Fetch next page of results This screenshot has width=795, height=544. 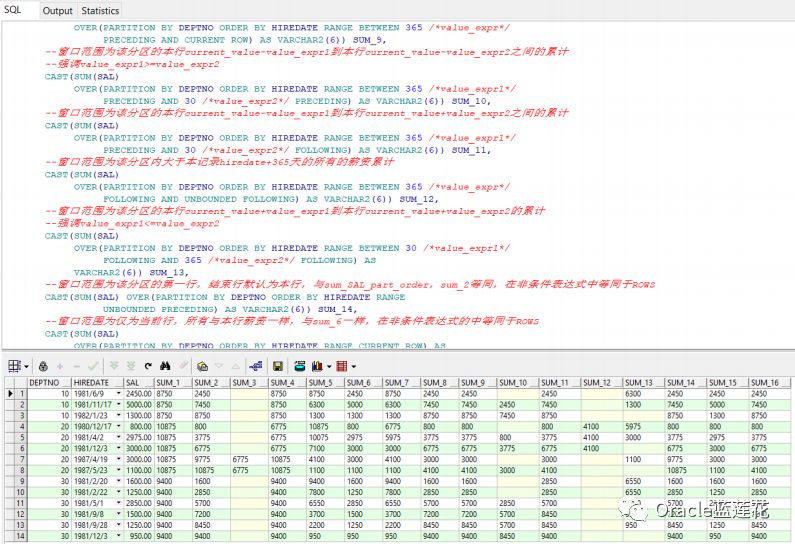pos(114,366)
